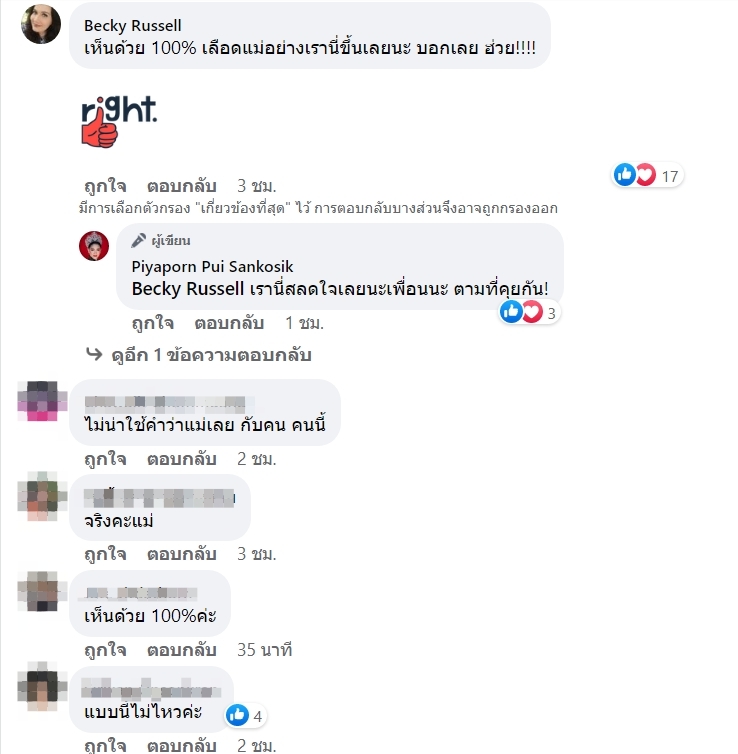This screenshot has height=754, width=738.
Task: Like Piyaporn's reply via ถูกใจ
Action: click(153, 323)
